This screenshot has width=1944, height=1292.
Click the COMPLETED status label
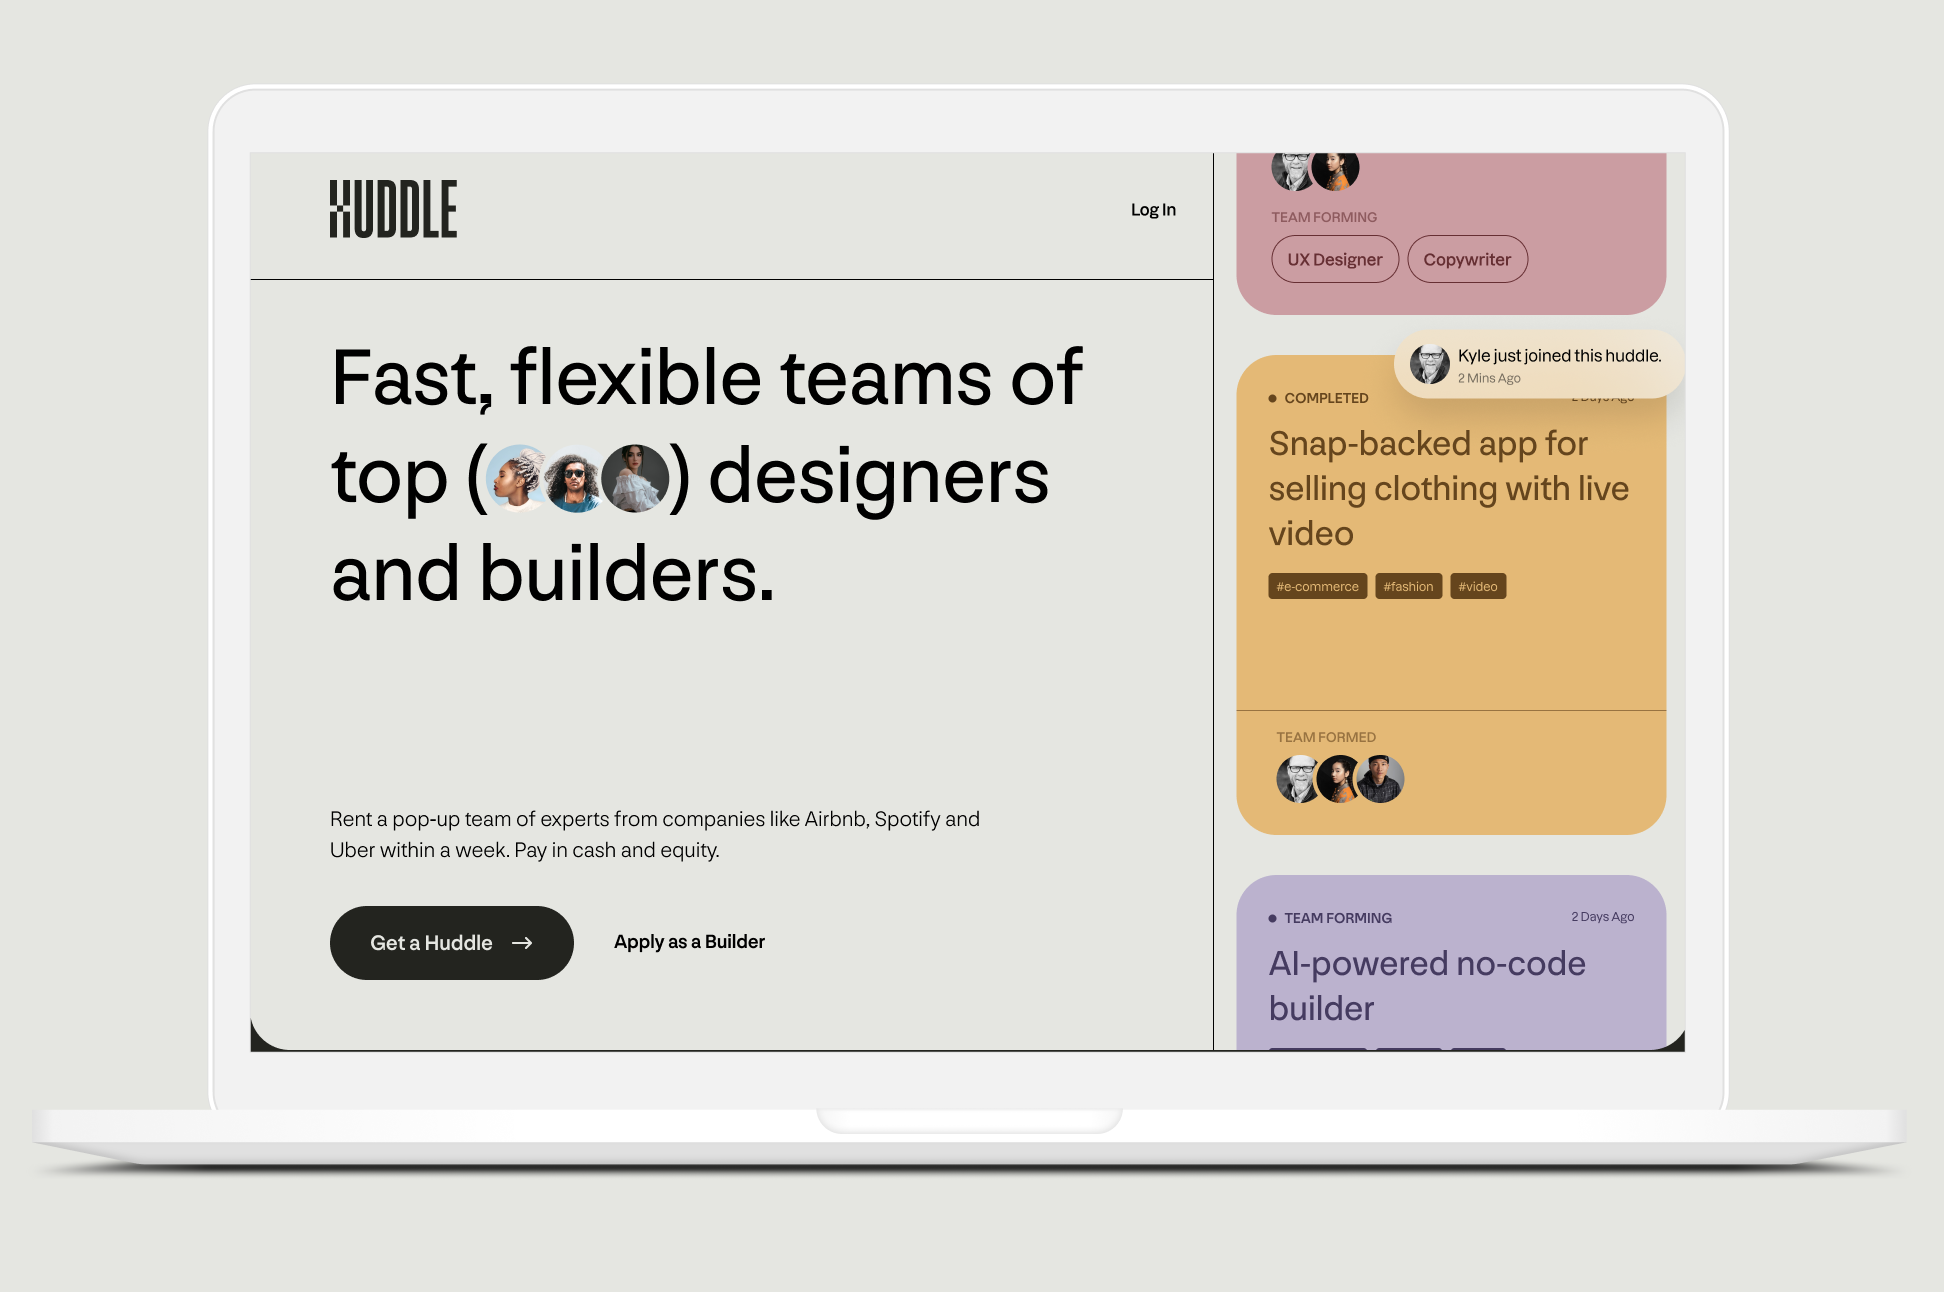pos(1326,398)
